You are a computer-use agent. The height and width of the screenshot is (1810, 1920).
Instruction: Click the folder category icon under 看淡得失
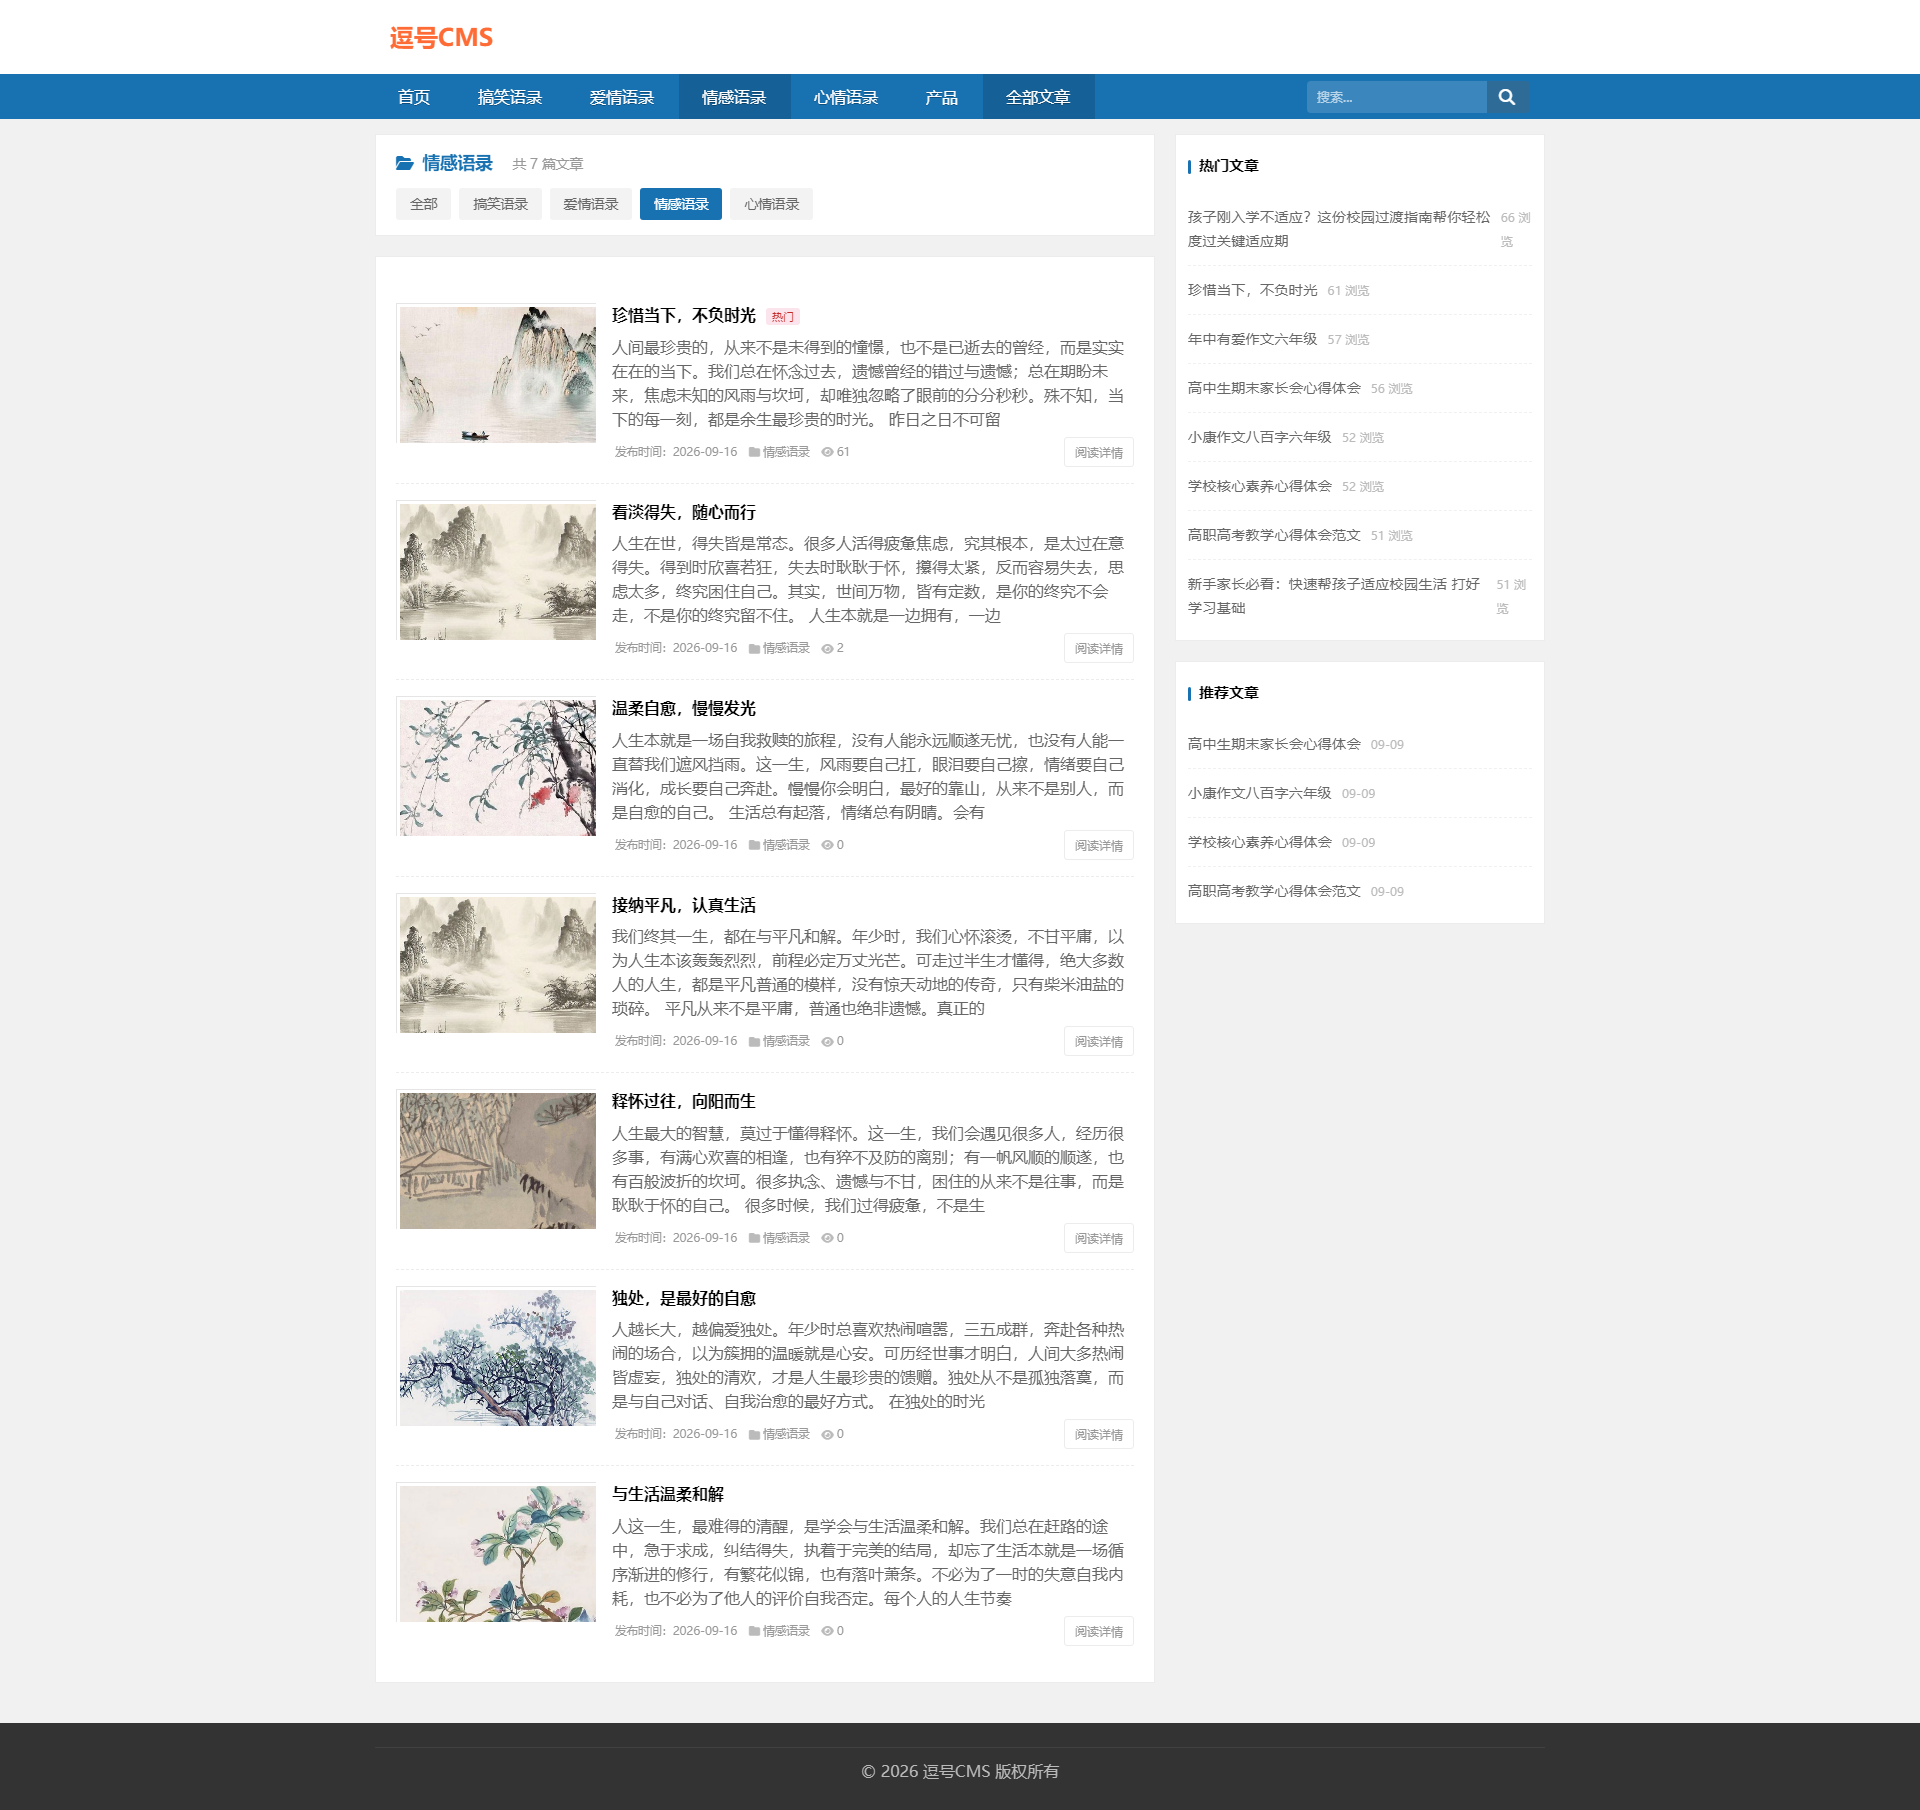click(x=754, y=649)
